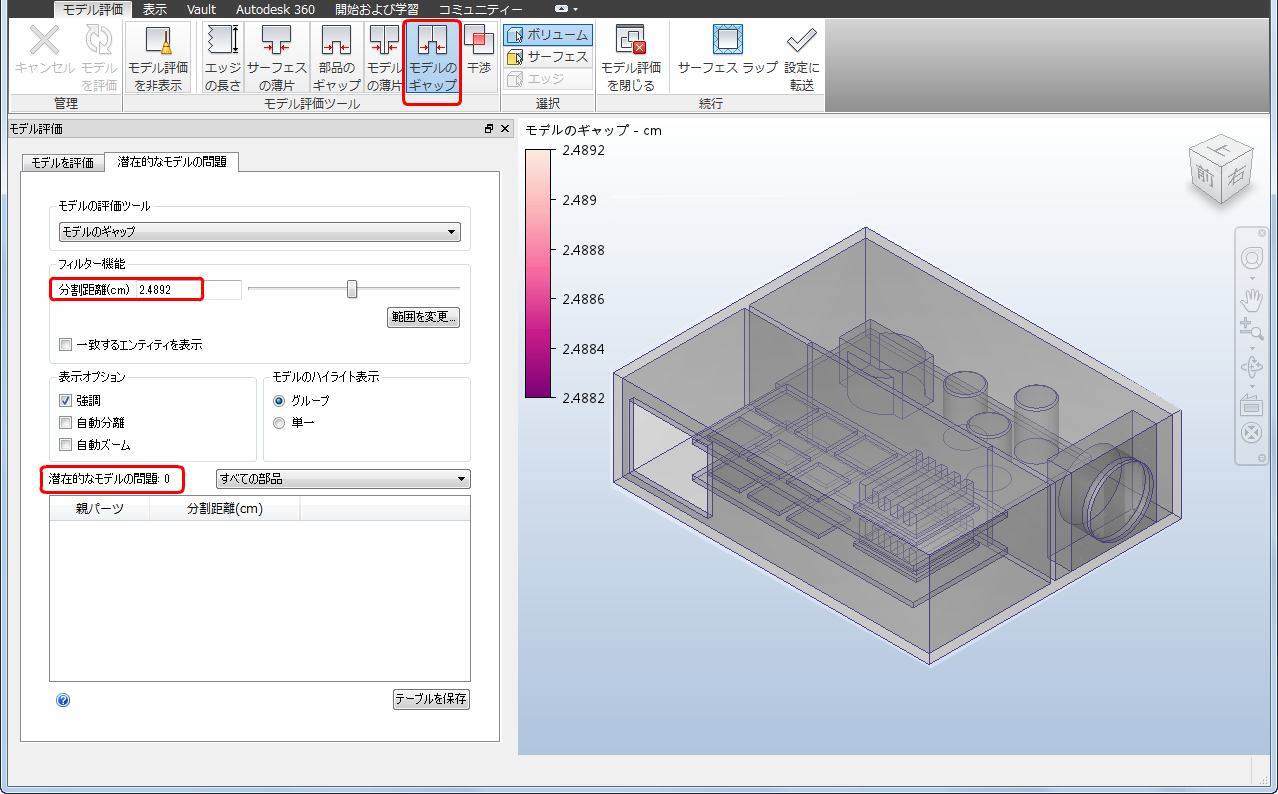Select the エッジの長さ tool
The width and height of the screenshot is (1278, 794).
[x=222, y=57]
